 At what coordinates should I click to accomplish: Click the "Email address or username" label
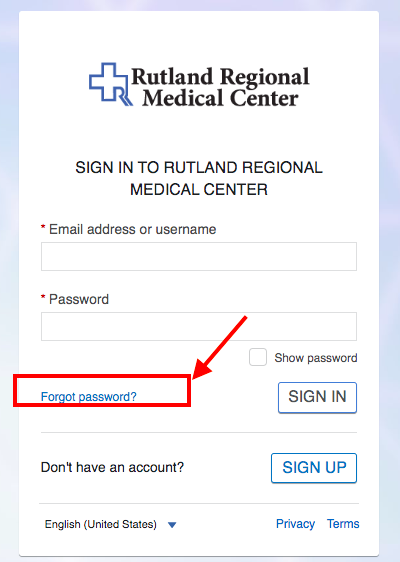pyautogui.click(x=133, y=229)
